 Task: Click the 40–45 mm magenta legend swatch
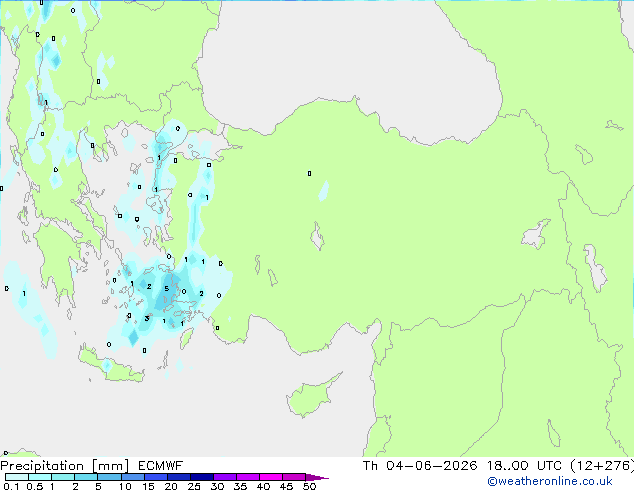click(x=271, y=477)
